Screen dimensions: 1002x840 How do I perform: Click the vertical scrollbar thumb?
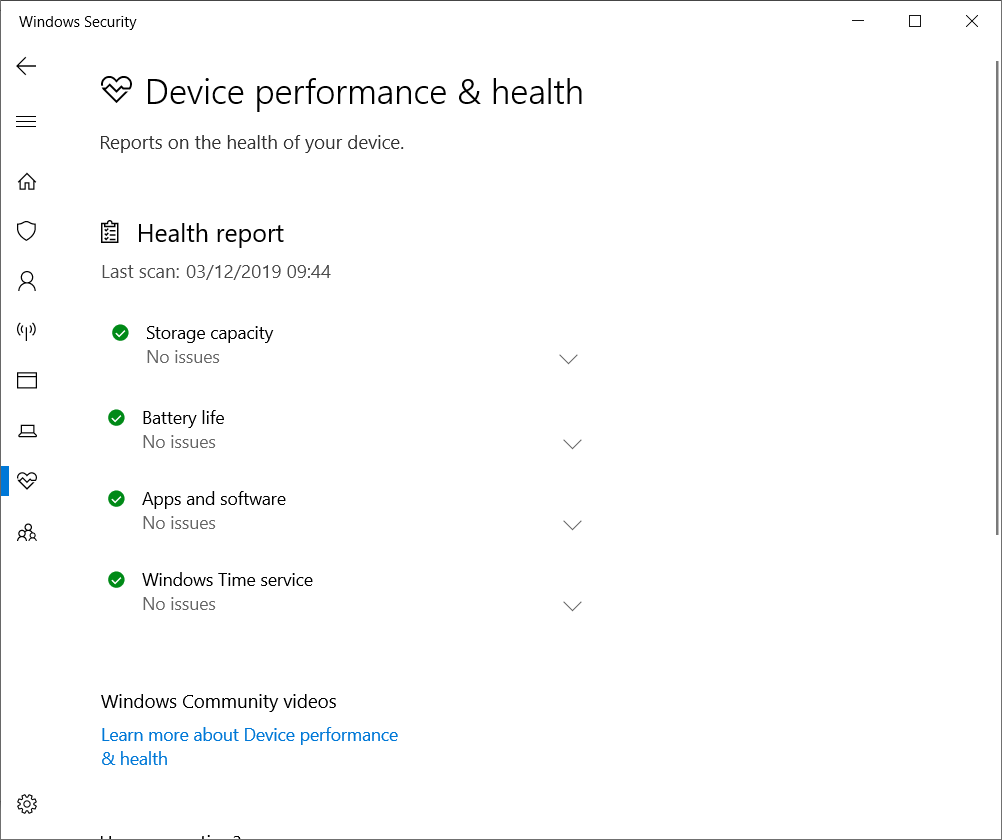tap(998, 298)
